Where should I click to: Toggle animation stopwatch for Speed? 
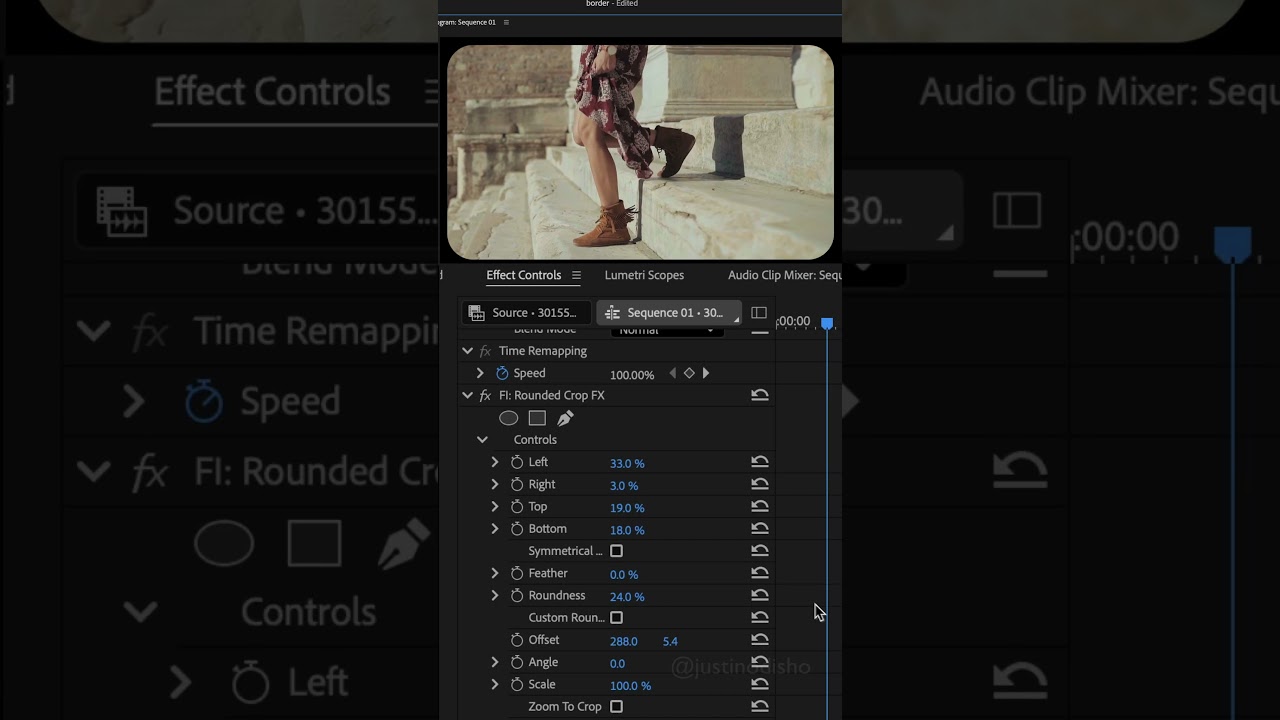click(x=502, y=373)
